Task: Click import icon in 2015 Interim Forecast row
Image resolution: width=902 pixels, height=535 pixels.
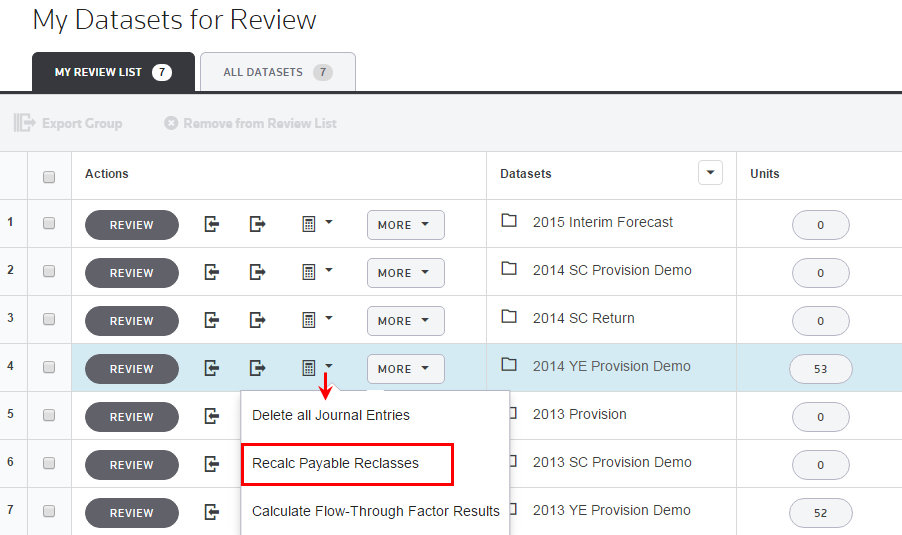Action: click(212, 225)
